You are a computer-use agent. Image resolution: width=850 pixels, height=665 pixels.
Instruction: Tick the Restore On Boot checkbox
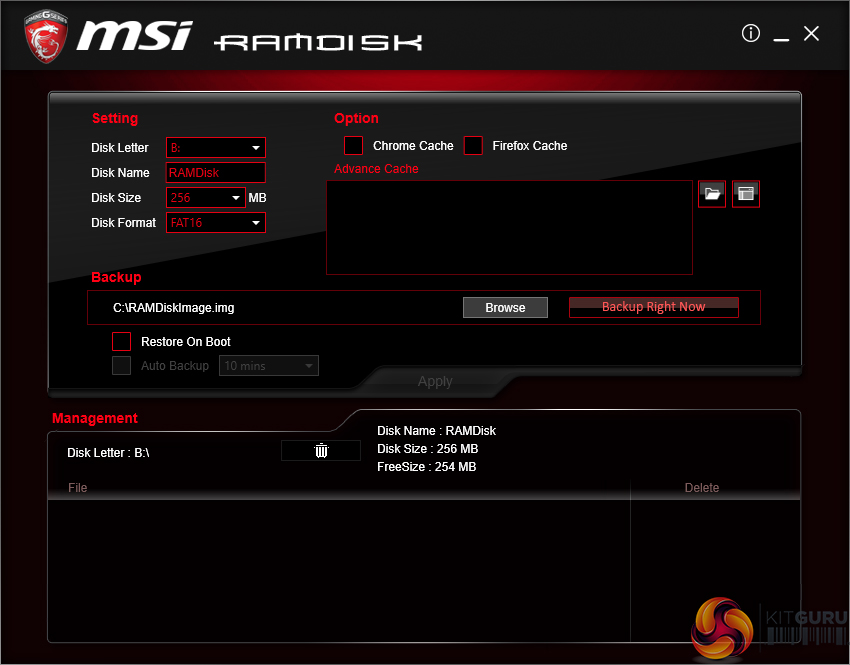tap(121, 341)
